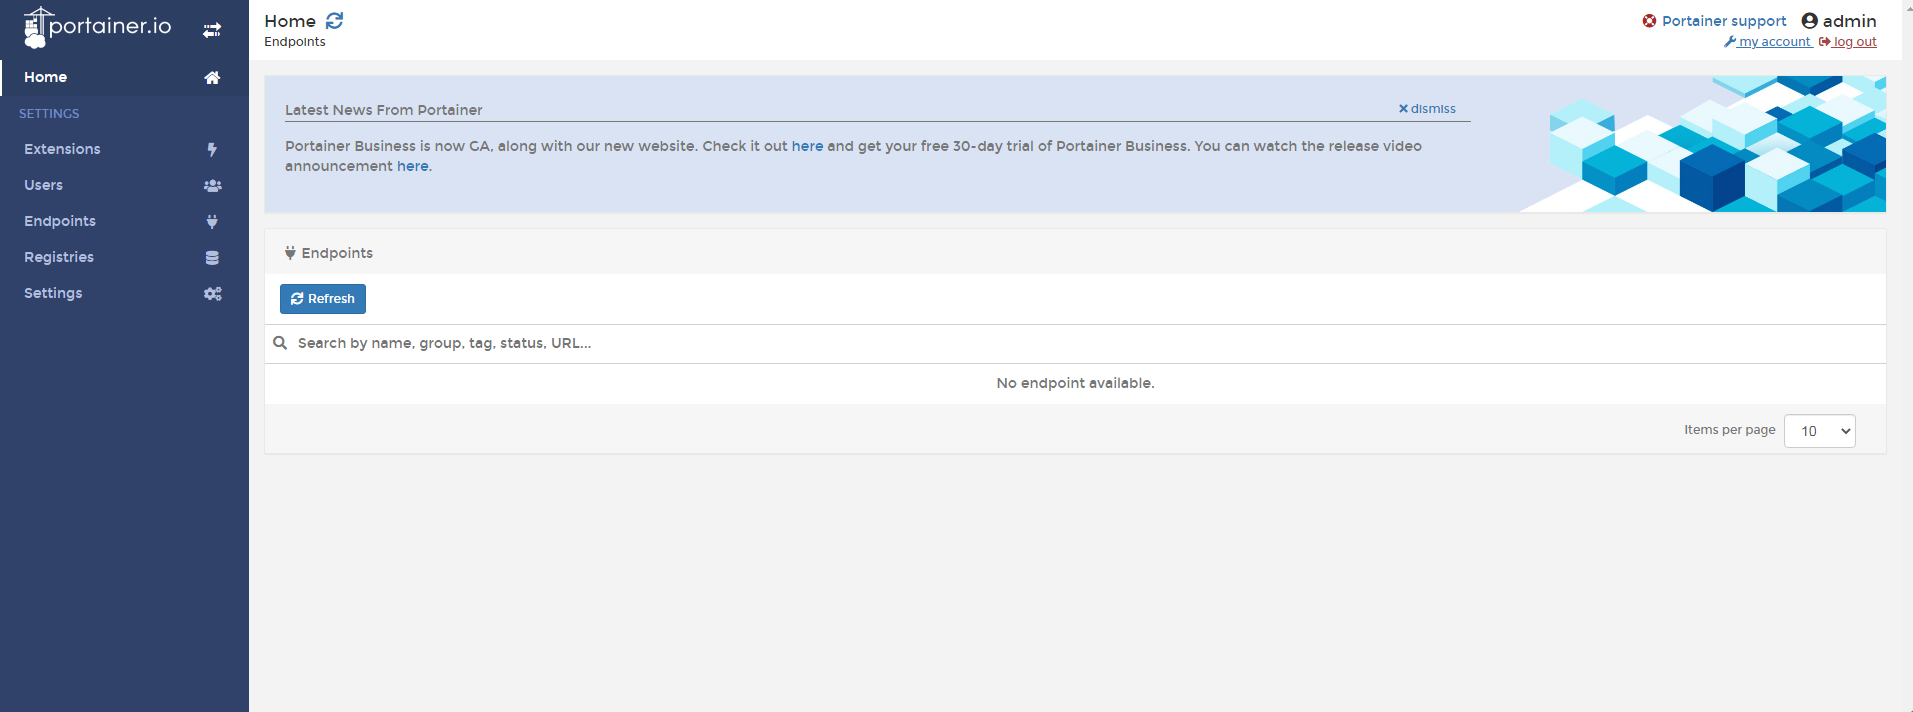Open the my account link
Image resolution: width=1913 pixels, height=712 pixels.
point(1768,42)
